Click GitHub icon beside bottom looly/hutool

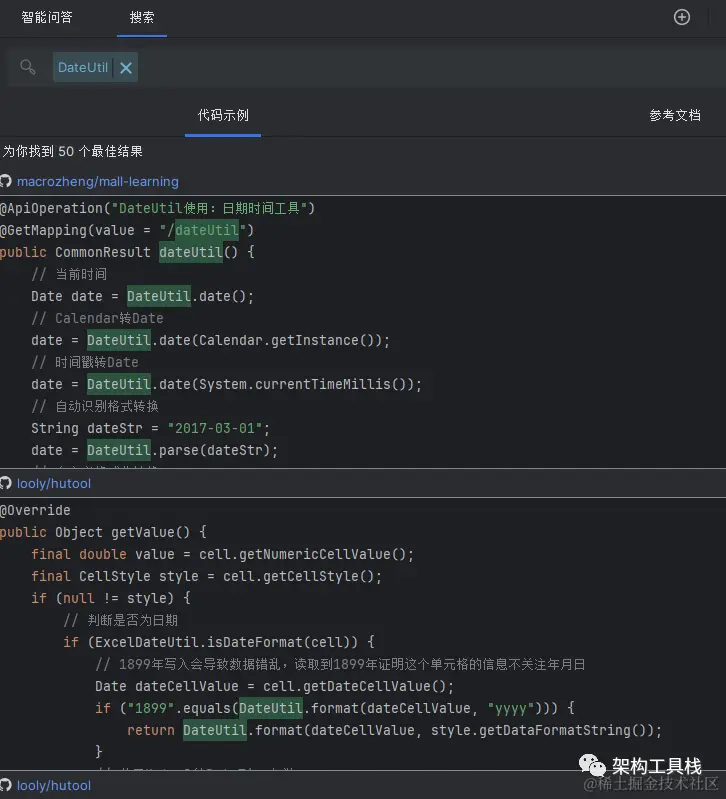6,785
